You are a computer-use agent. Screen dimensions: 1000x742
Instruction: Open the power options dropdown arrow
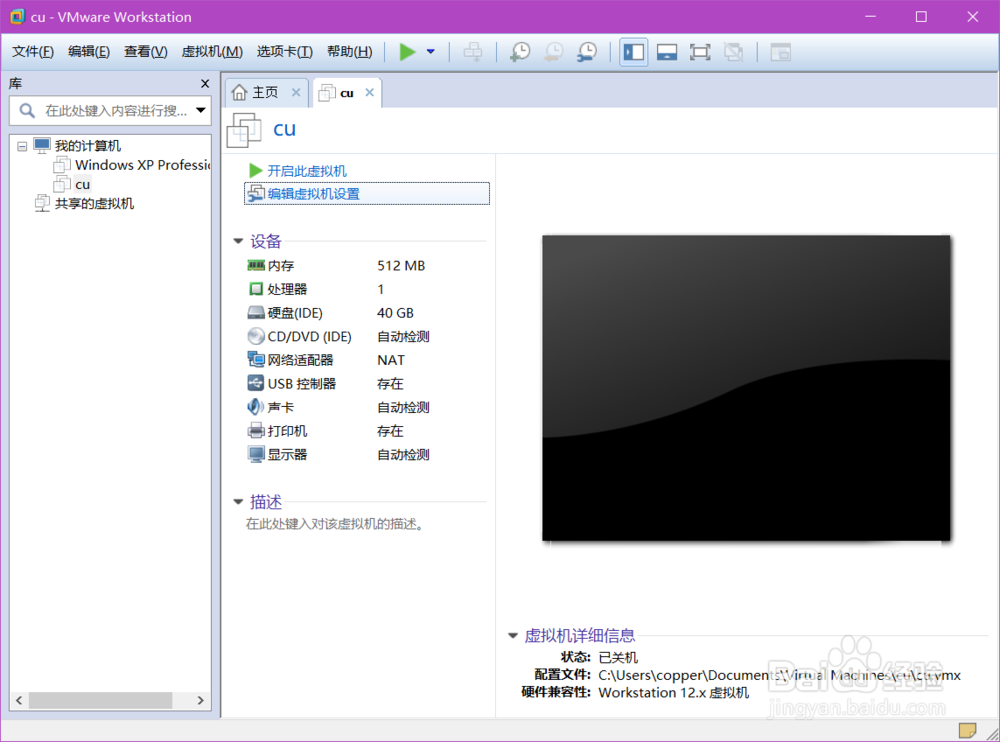tap(431, 52)
